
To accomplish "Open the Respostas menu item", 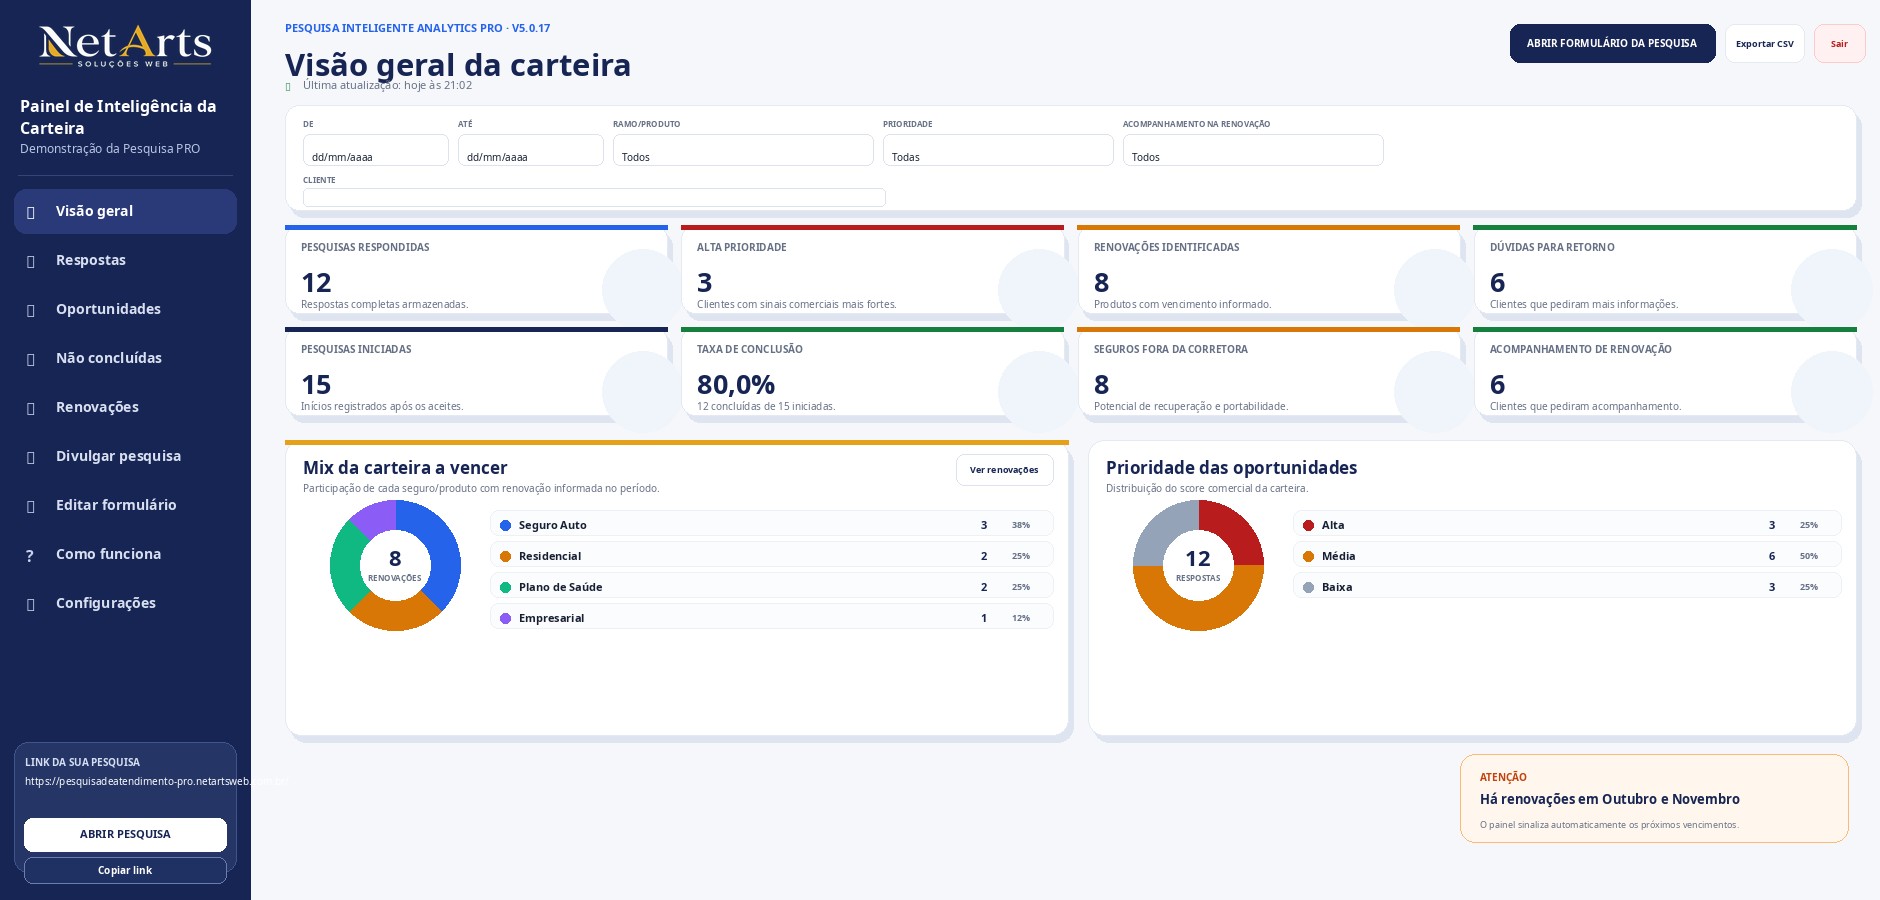I will pyautogui.click(x=125, y=260).
